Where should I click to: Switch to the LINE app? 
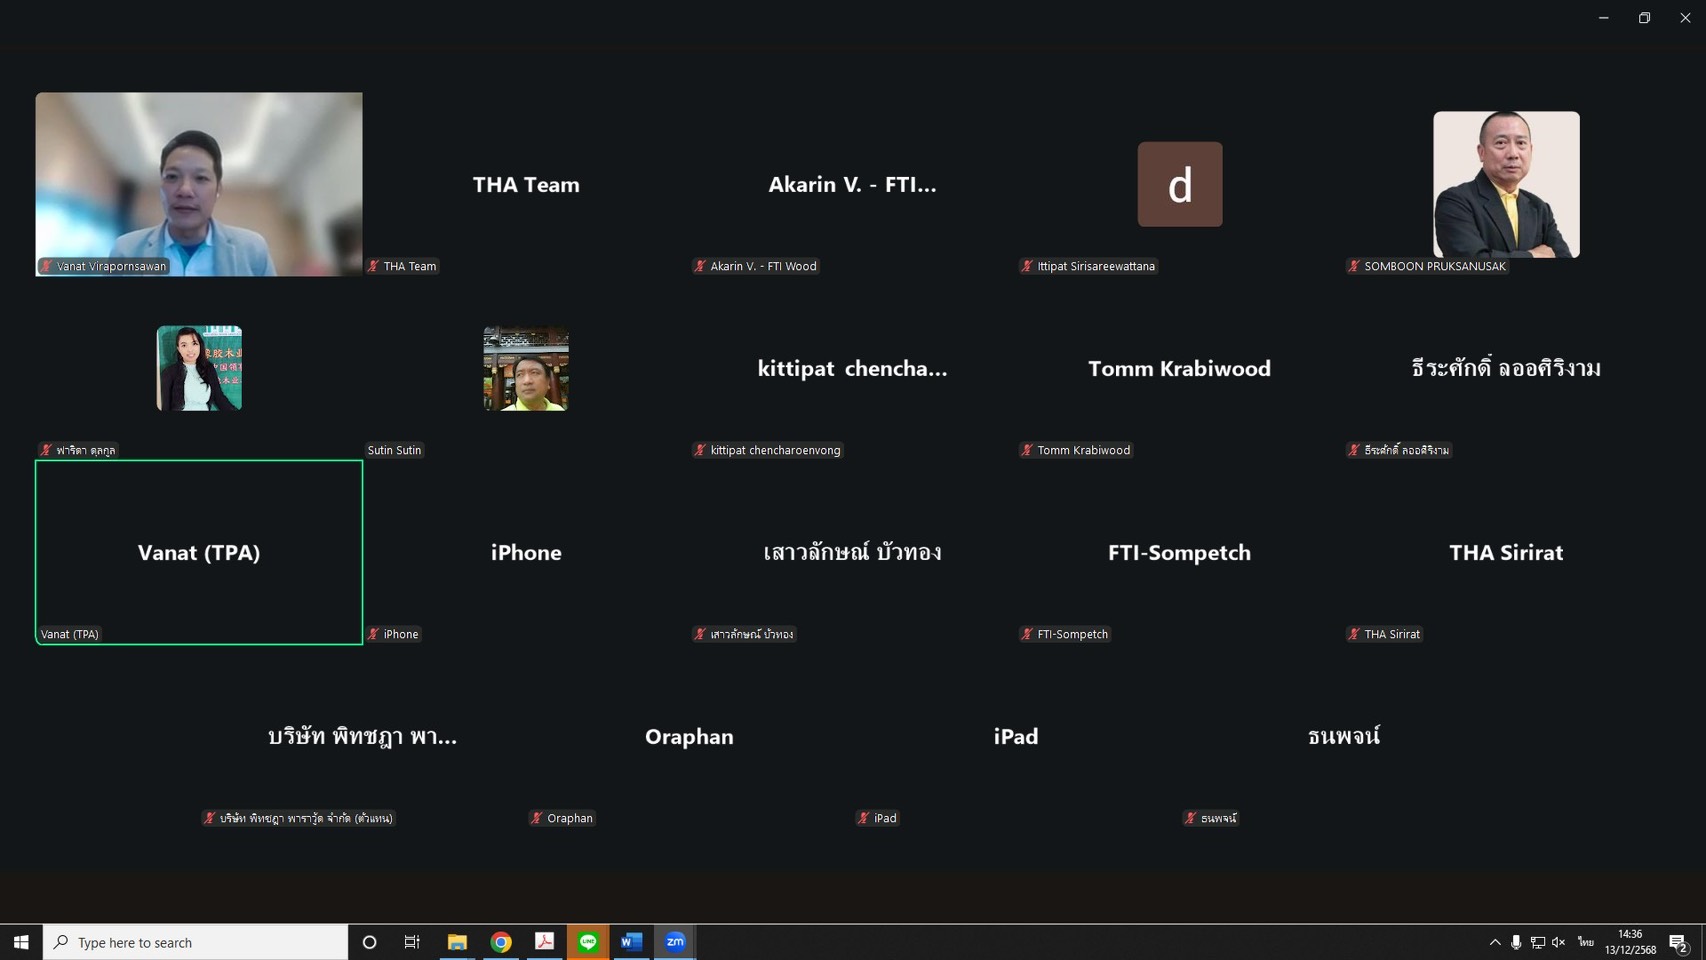(x=588, y=942)
